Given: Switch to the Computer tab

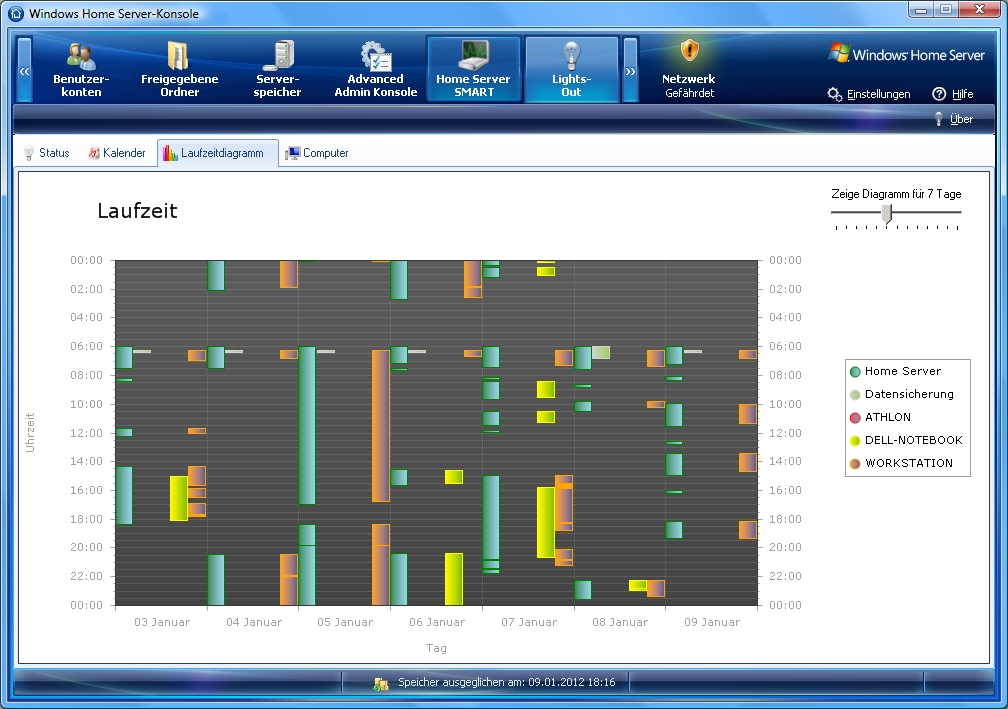Looking at the screenshot, I should (x=317, y=153).
